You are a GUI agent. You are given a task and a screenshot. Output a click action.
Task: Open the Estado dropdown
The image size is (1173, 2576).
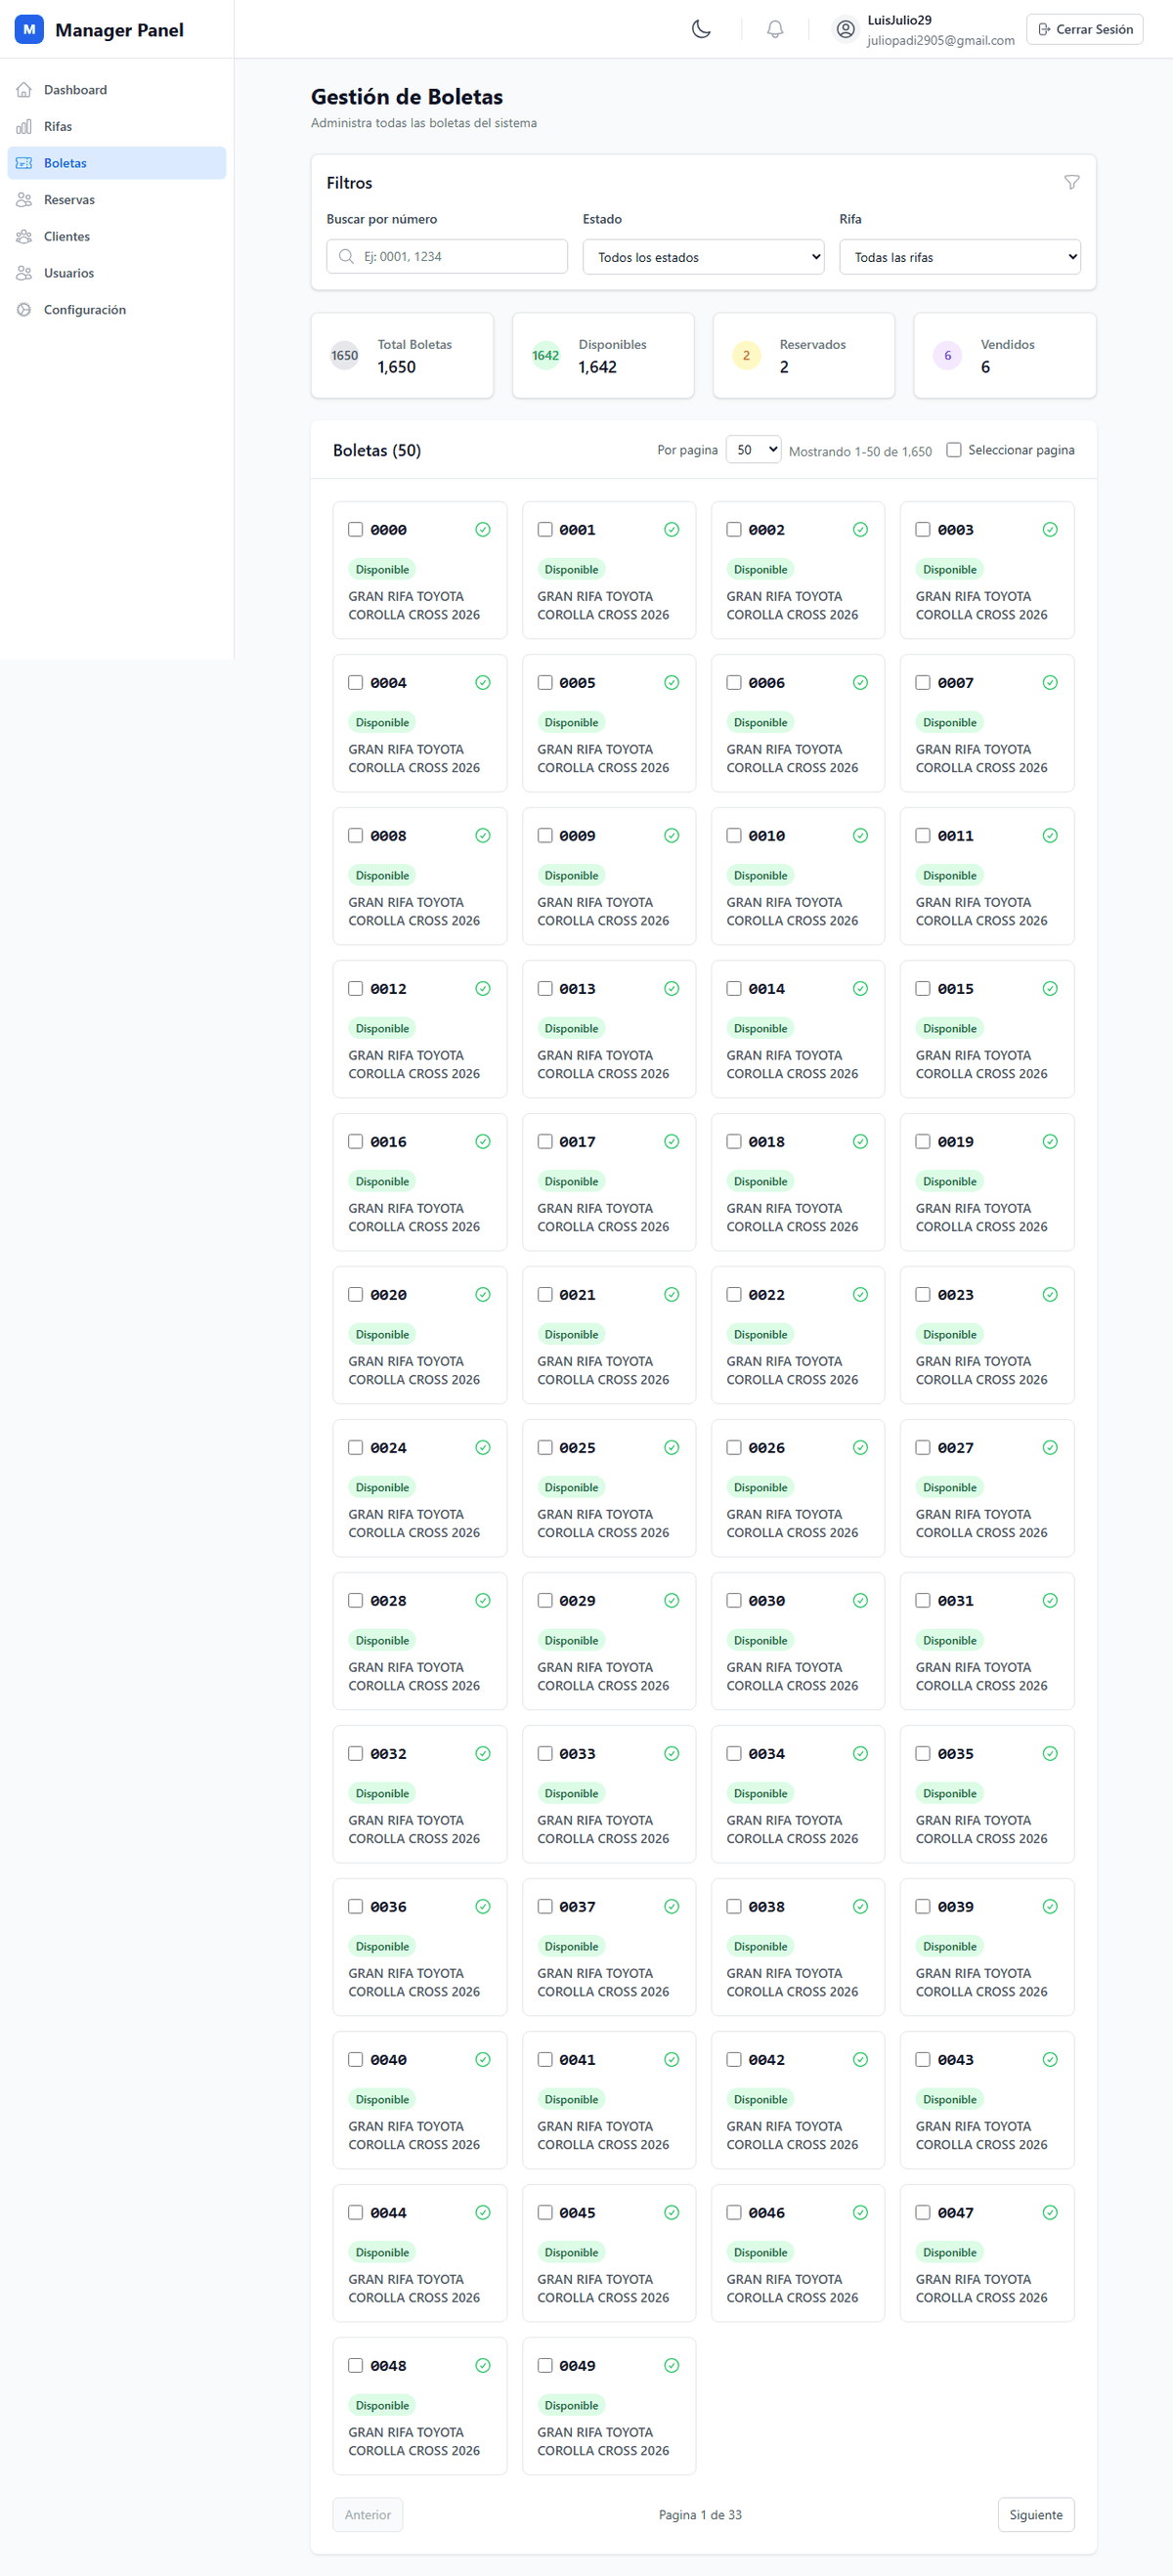coord(702,257)
